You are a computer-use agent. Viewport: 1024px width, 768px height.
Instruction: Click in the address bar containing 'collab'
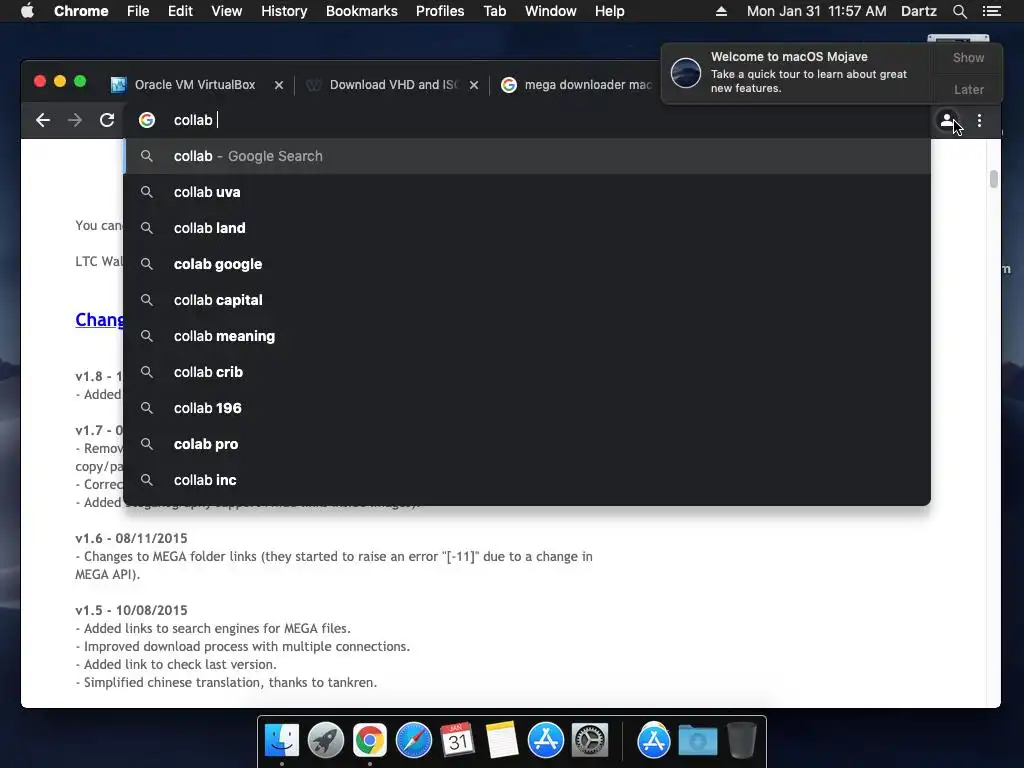tap(527, 120)
